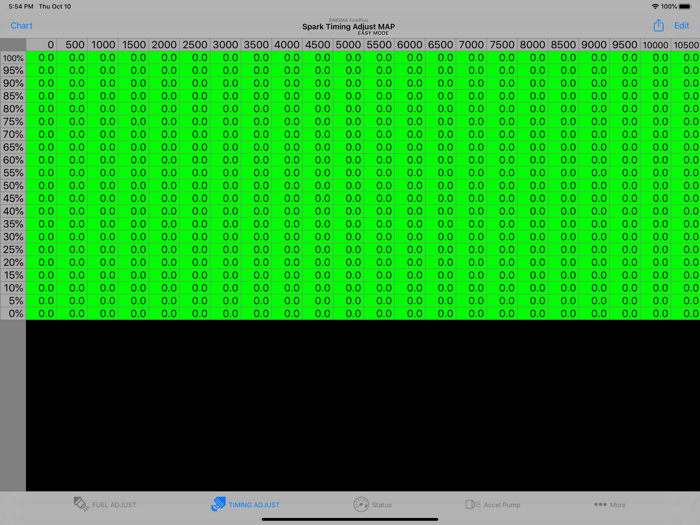Switch to Status tab label

(382, 505)
